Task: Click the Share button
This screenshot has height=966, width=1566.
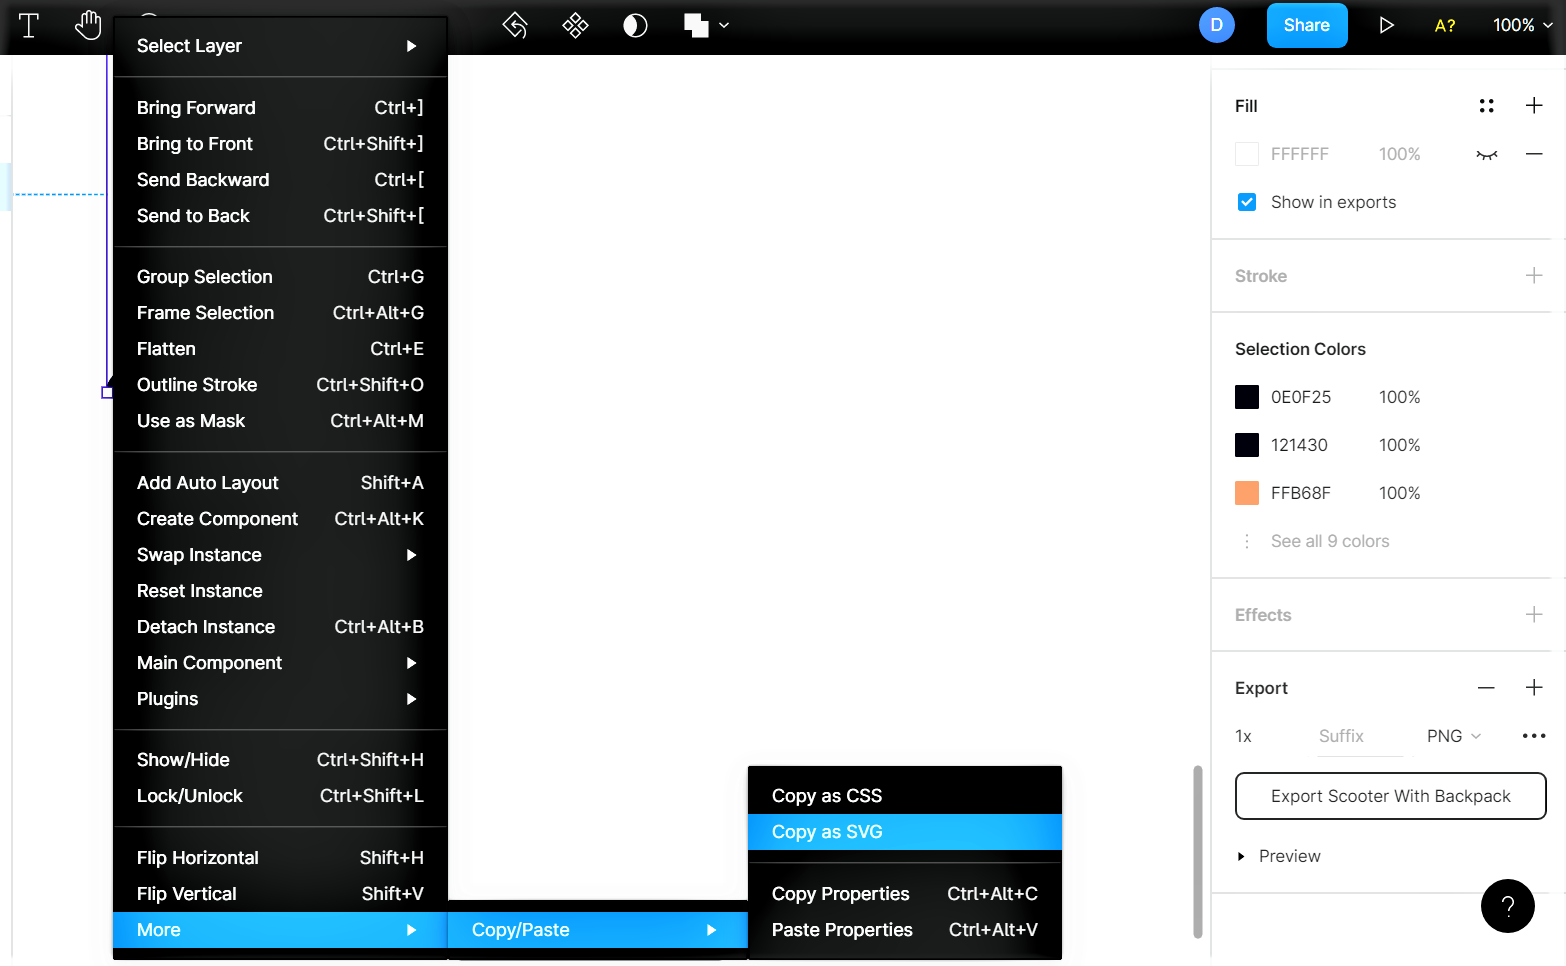Action: coord(1306,25)
